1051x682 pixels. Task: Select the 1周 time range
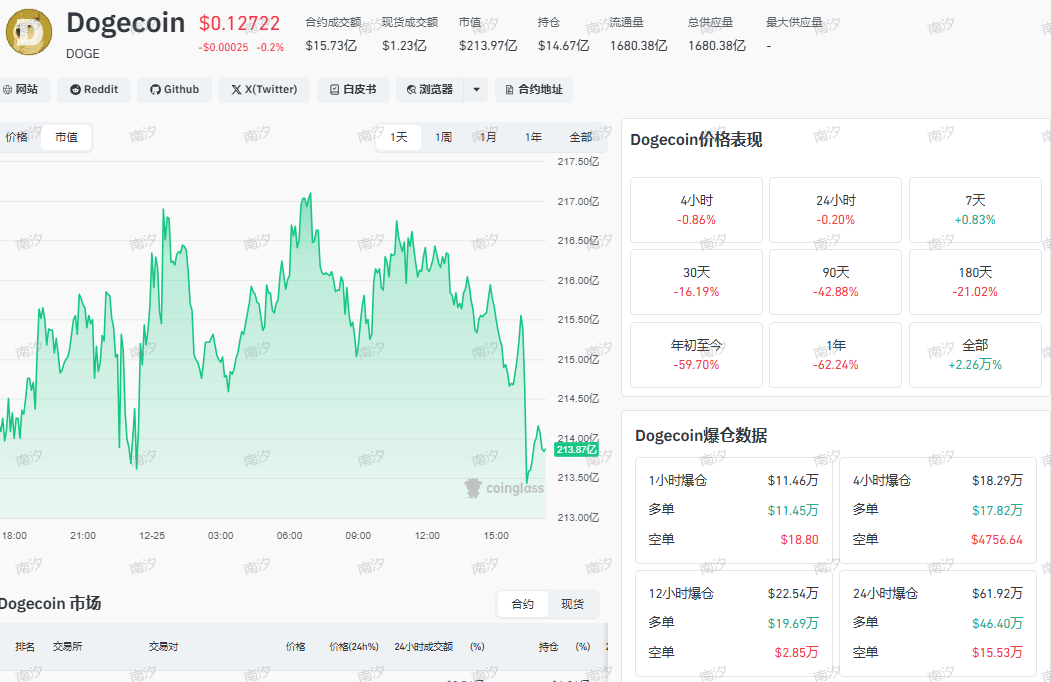pos(443,137)
